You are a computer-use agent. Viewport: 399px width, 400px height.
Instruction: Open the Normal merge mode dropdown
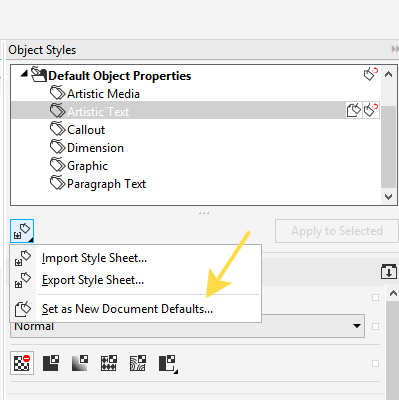[187, 326]
